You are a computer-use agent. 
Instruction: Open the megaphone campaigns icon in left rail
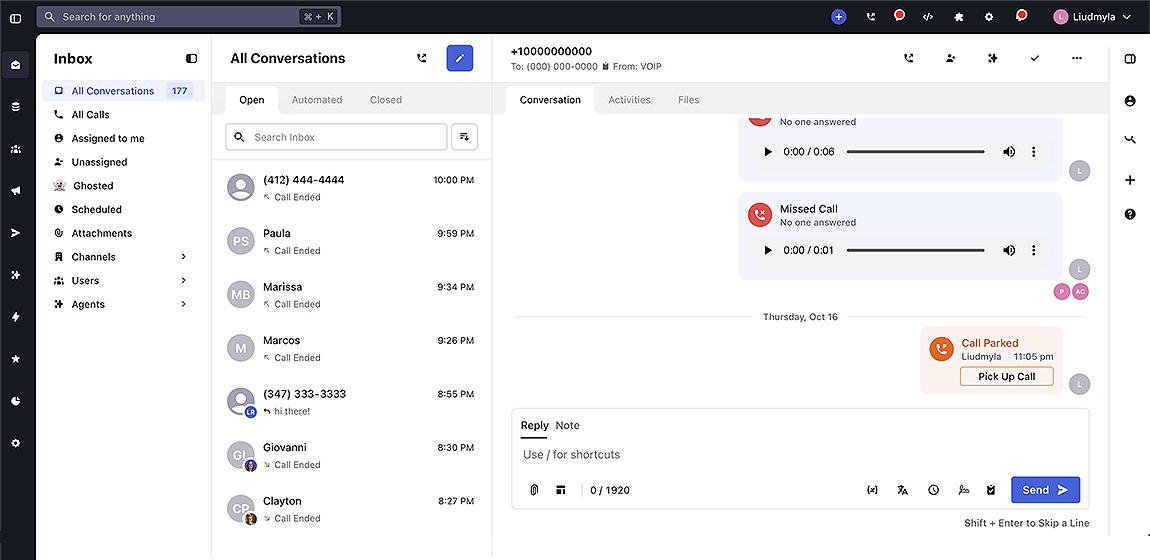pyautogui.click(x=15, y=191)
